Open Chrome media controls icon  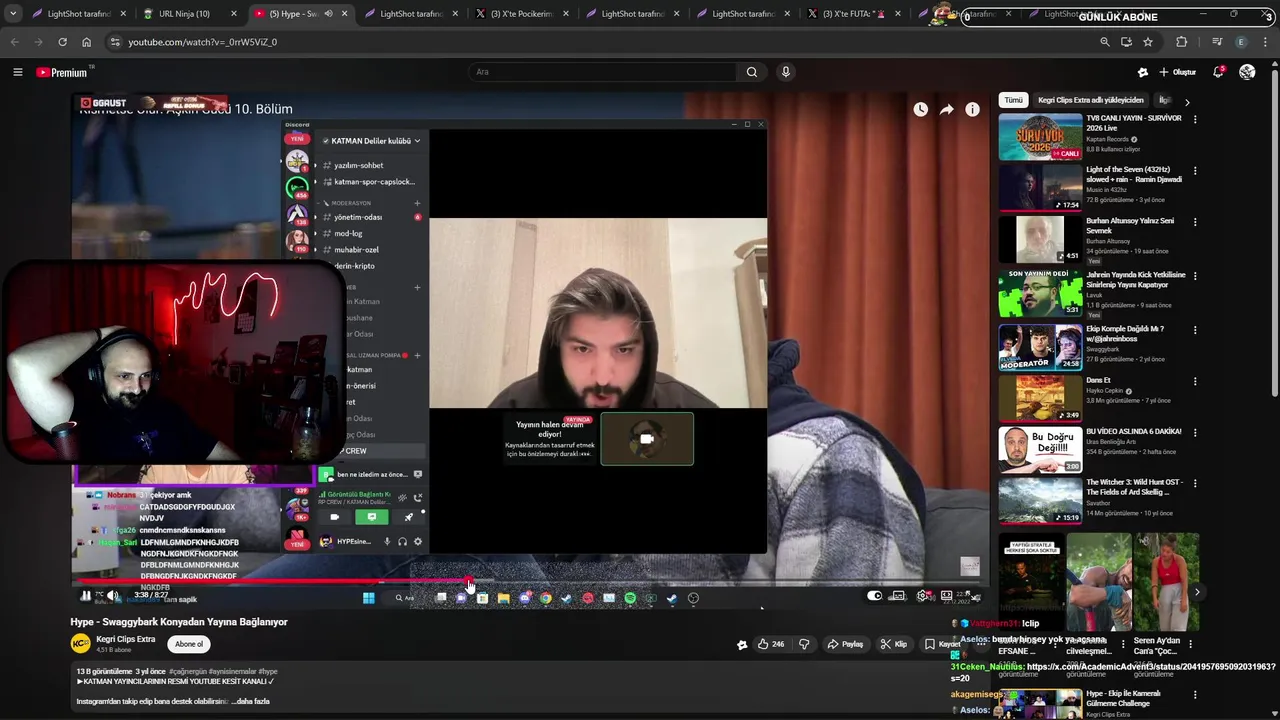tap(1216, 42)
